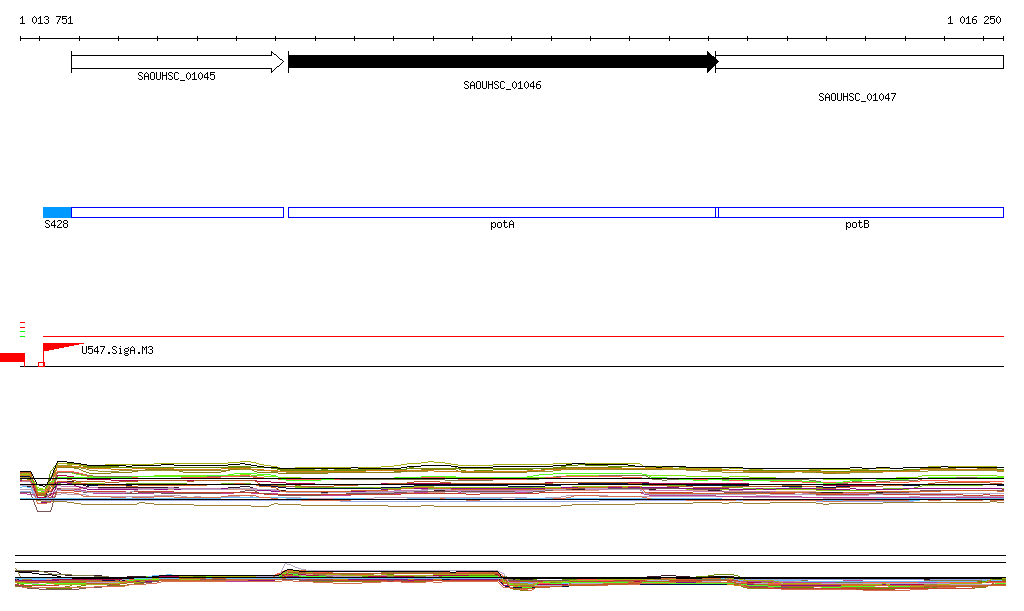This screenshot has width=1024, height=611.
Task: Select the blue S428 segment
Action: pyautogui.click(x=57, y=212)
